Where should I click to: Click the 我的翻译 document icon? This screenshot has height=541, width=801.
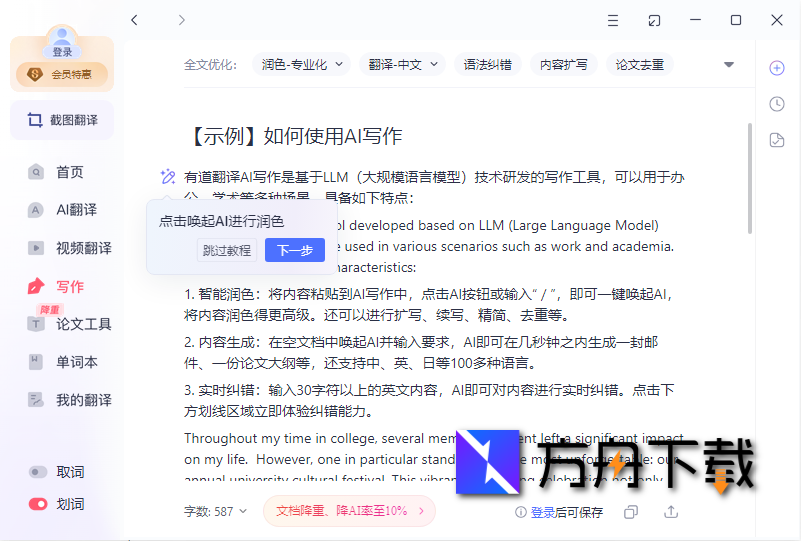pyautogui.click(x=35, y=400)
